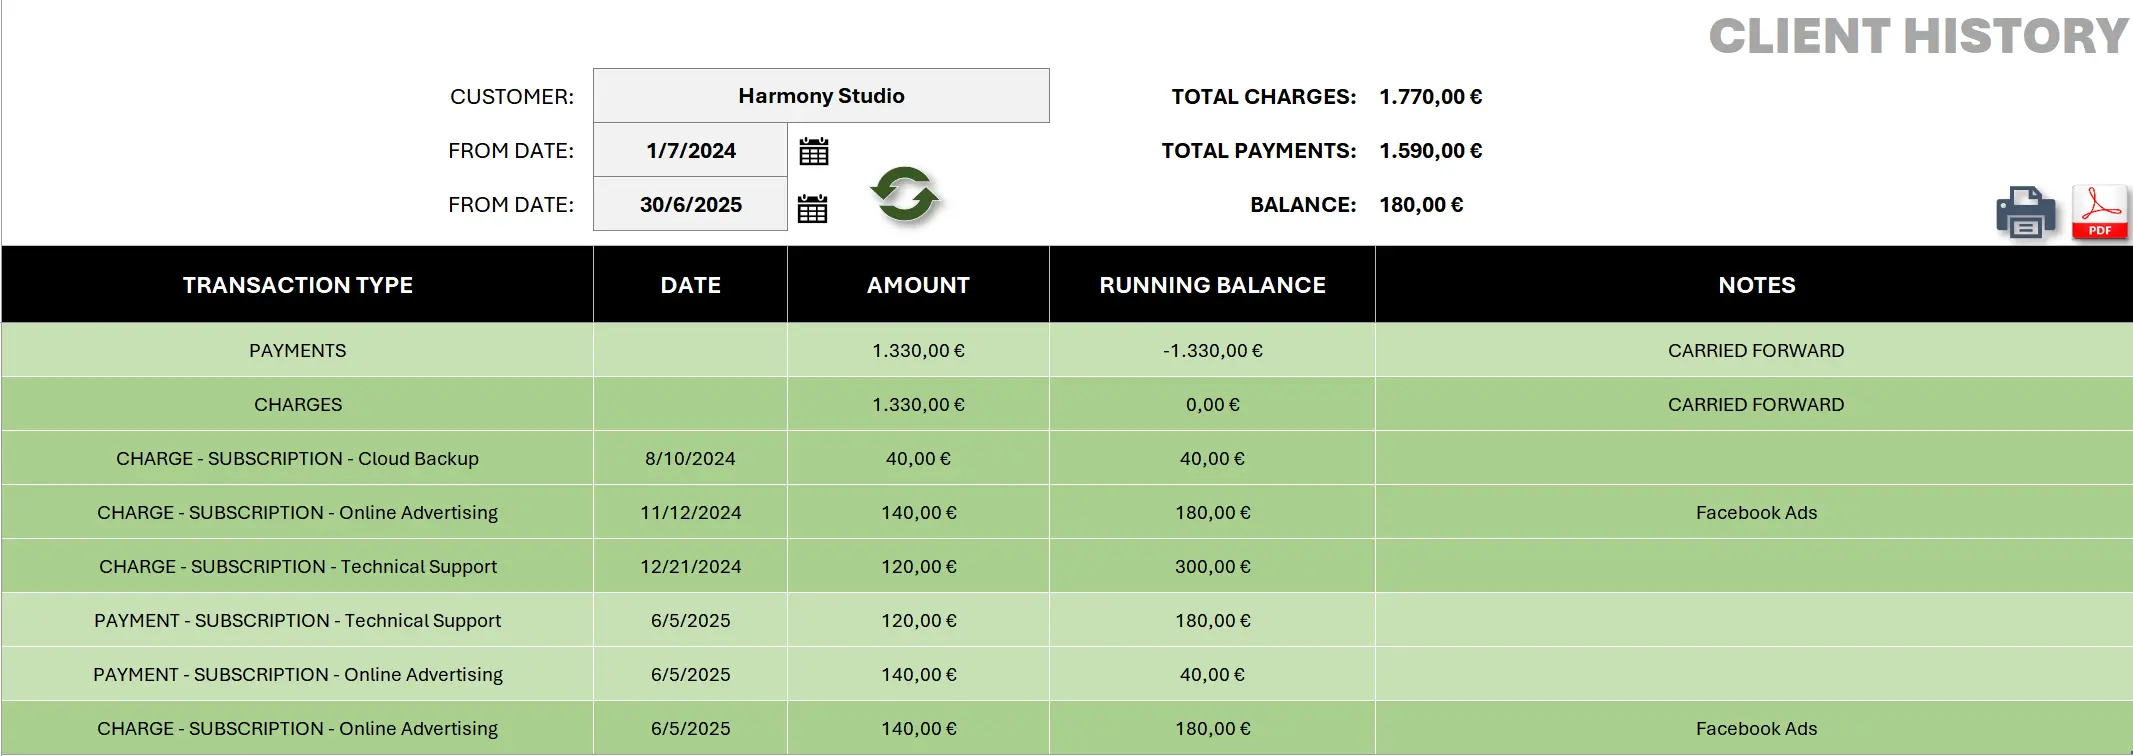Click the AMOUNT column header
The image size is (2133, 756).
point(918,285)
